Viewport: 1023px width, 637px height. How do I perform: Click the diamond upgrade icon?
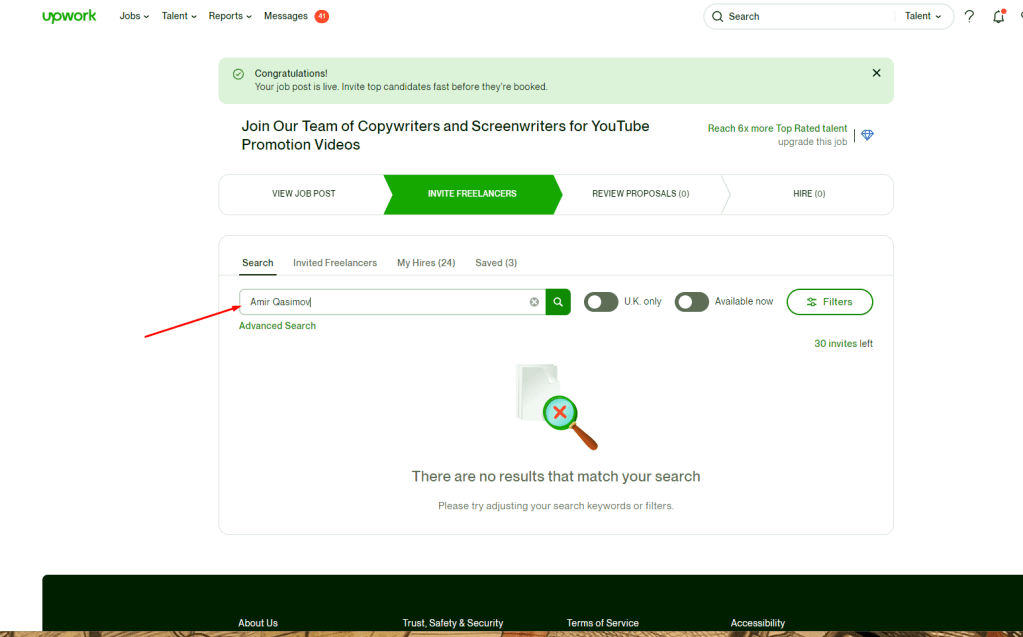point(867,135)
